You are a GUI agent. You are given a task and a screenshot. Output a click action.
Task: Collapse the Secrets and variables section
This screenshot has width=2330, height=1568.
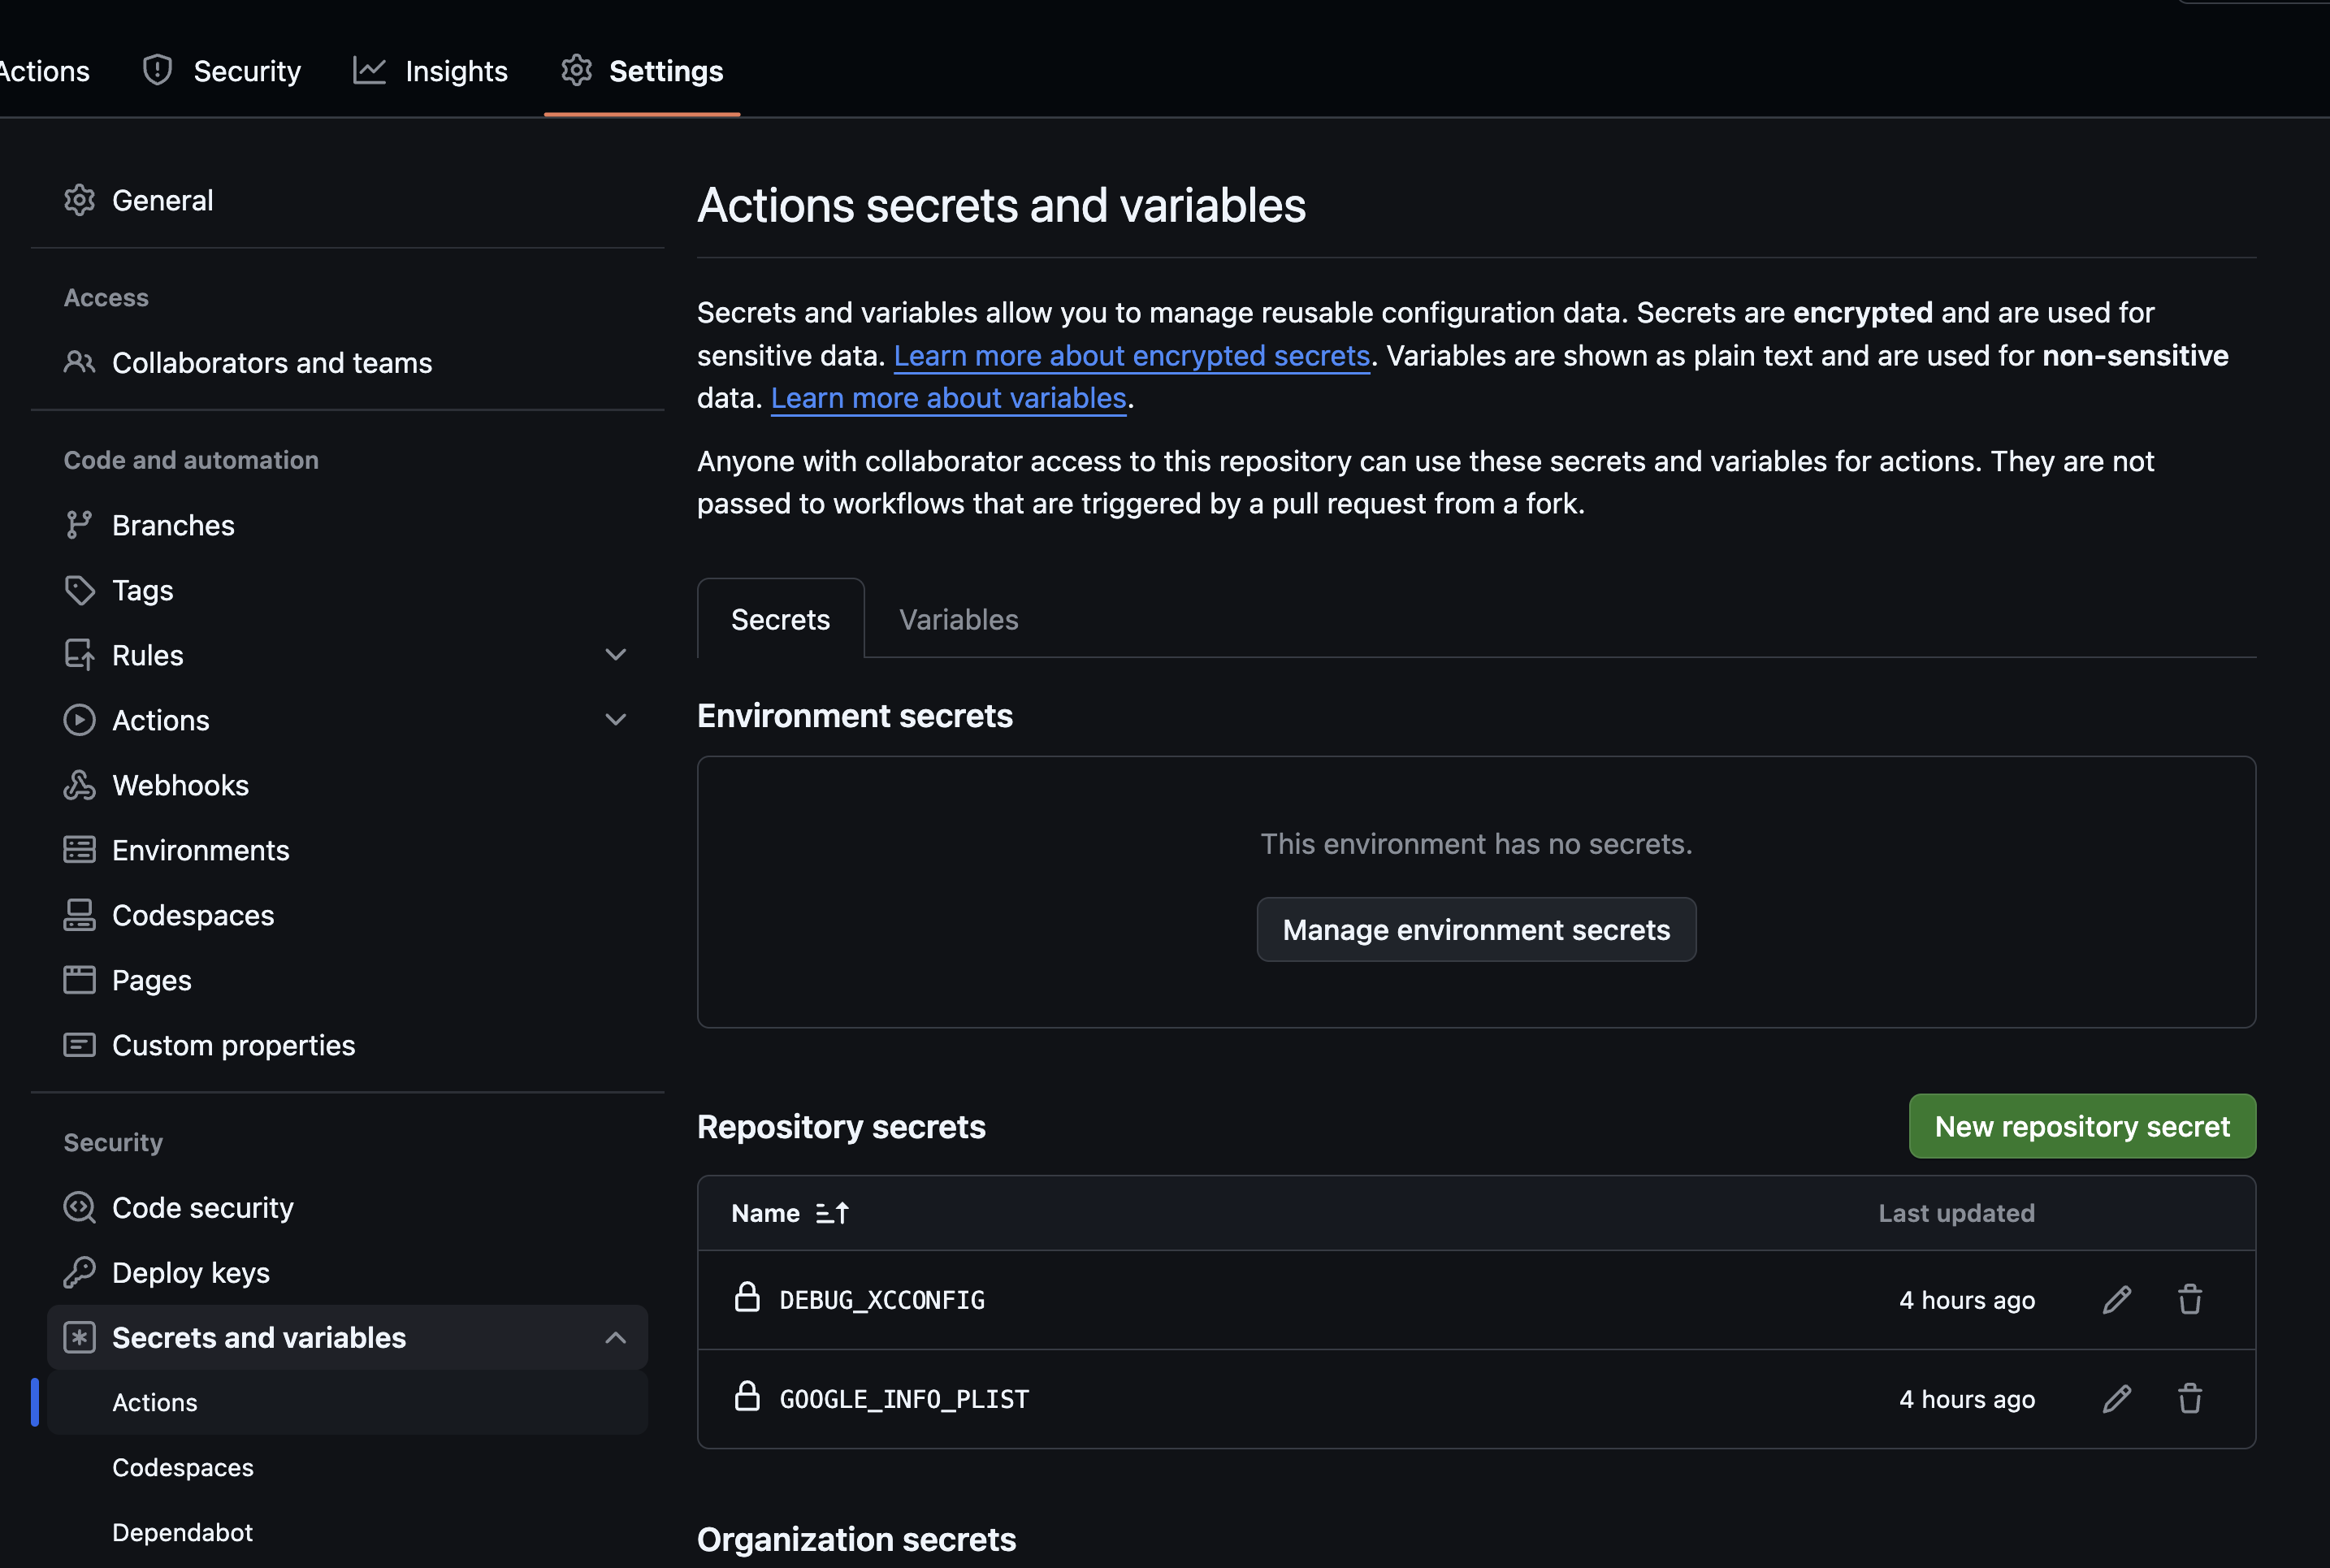point(616,1337)
